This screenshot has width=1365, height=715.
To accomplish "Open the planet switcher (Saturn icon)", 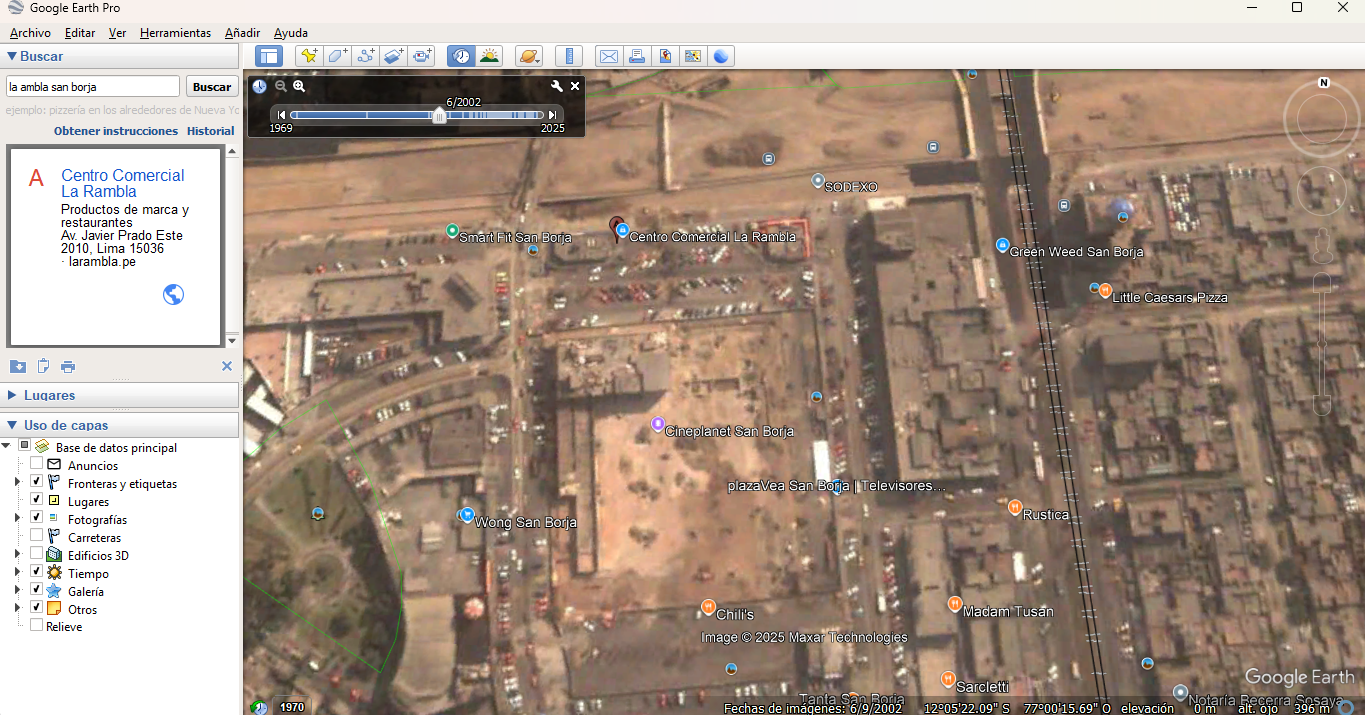I will 528,56.
